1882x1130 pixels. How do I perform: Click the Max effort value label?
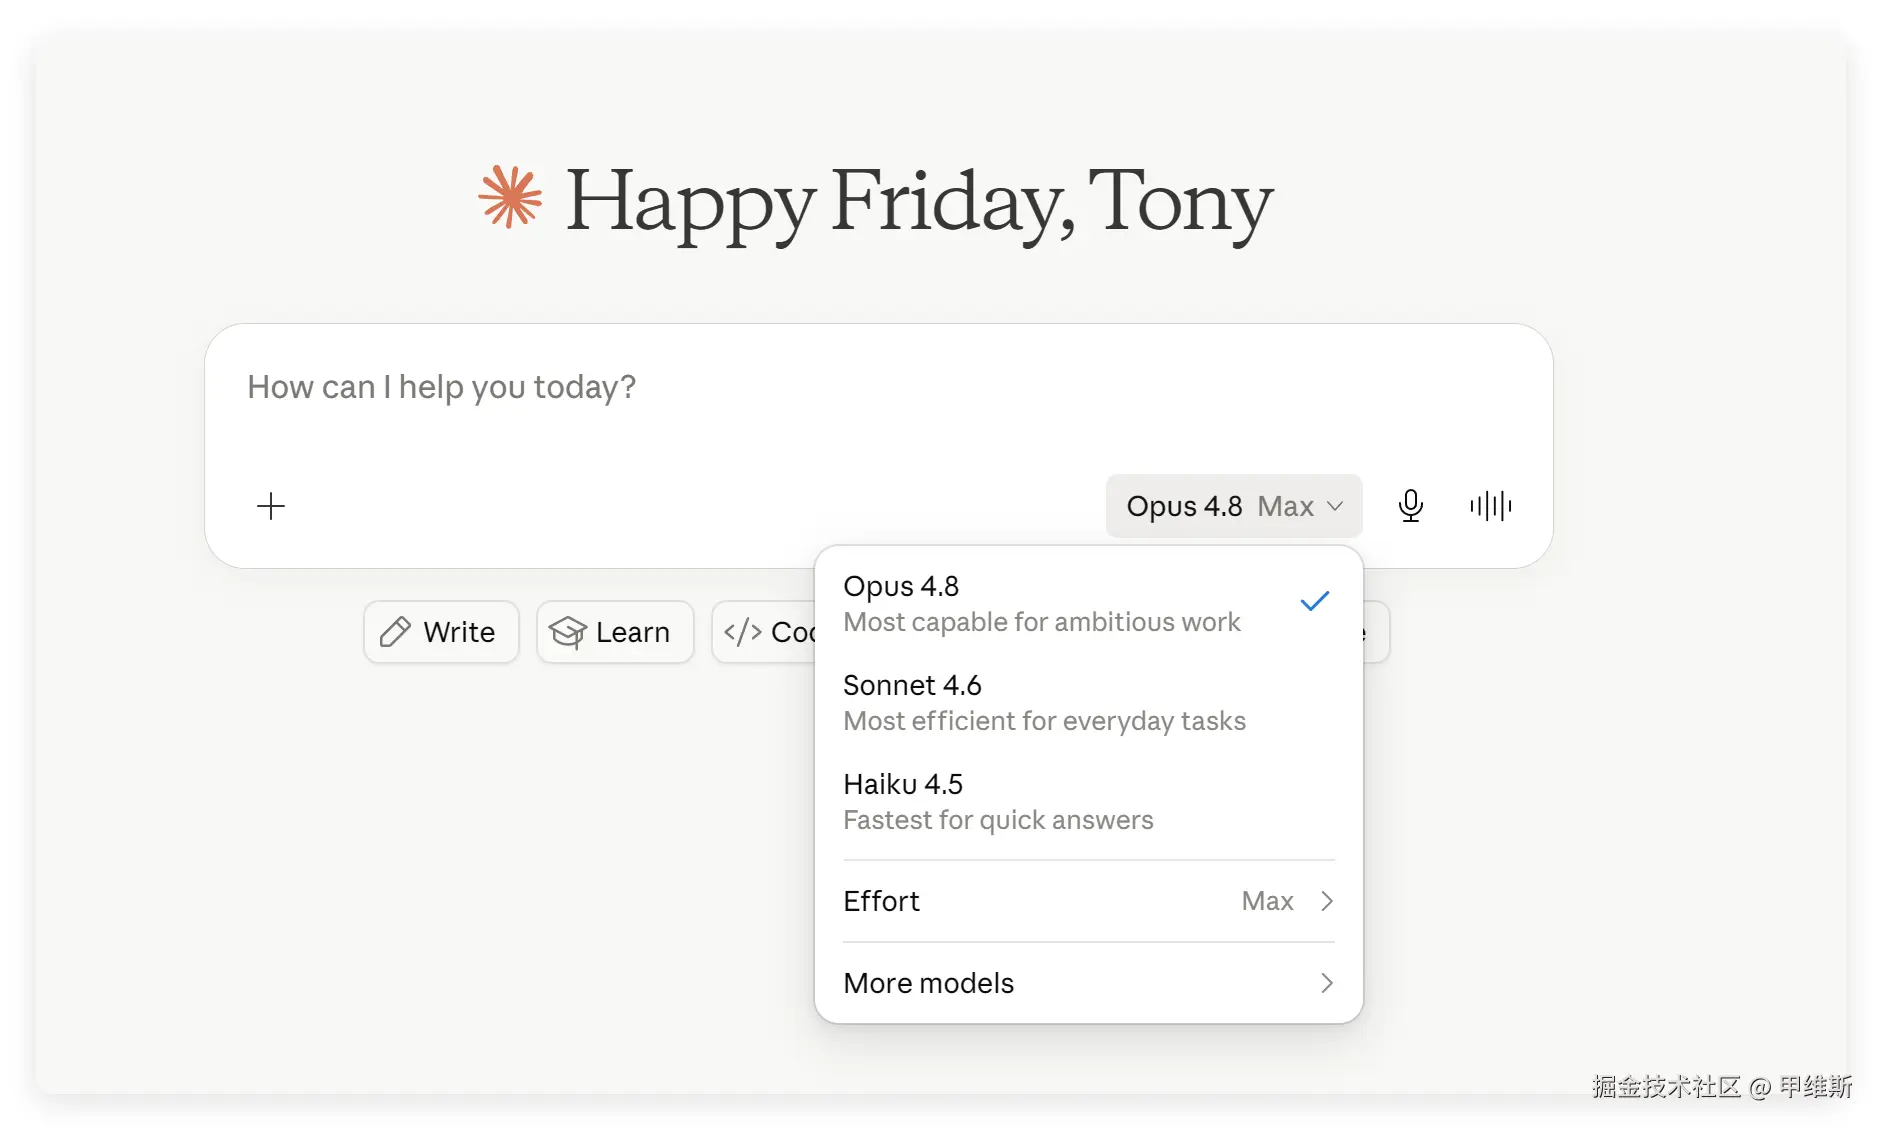pos(1267,901)
